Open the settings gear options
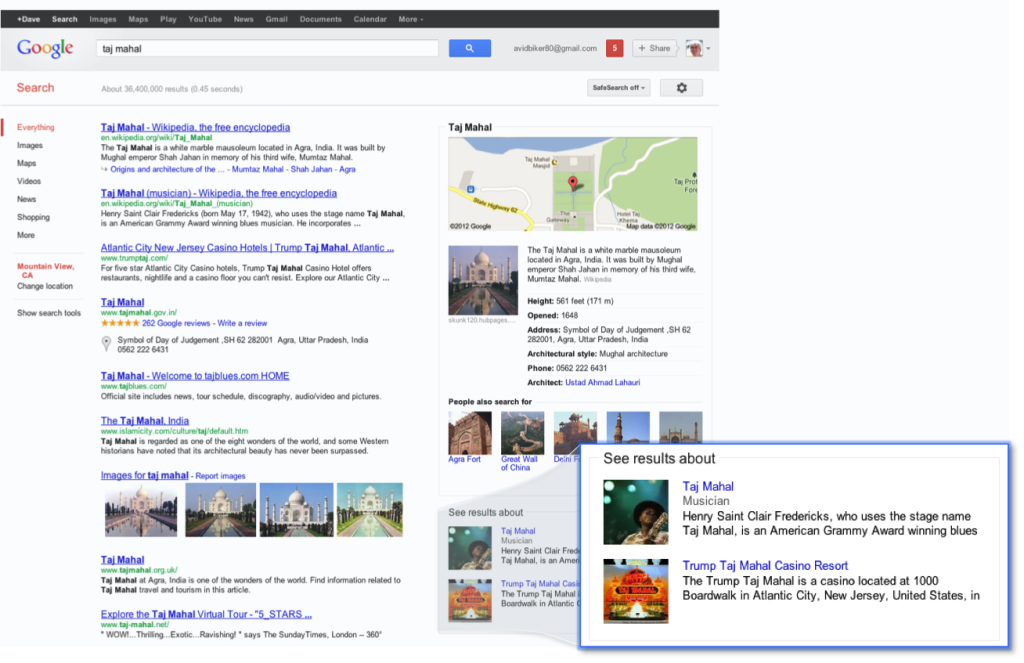This screenshot has width=1024, height=663. (681, 88)
